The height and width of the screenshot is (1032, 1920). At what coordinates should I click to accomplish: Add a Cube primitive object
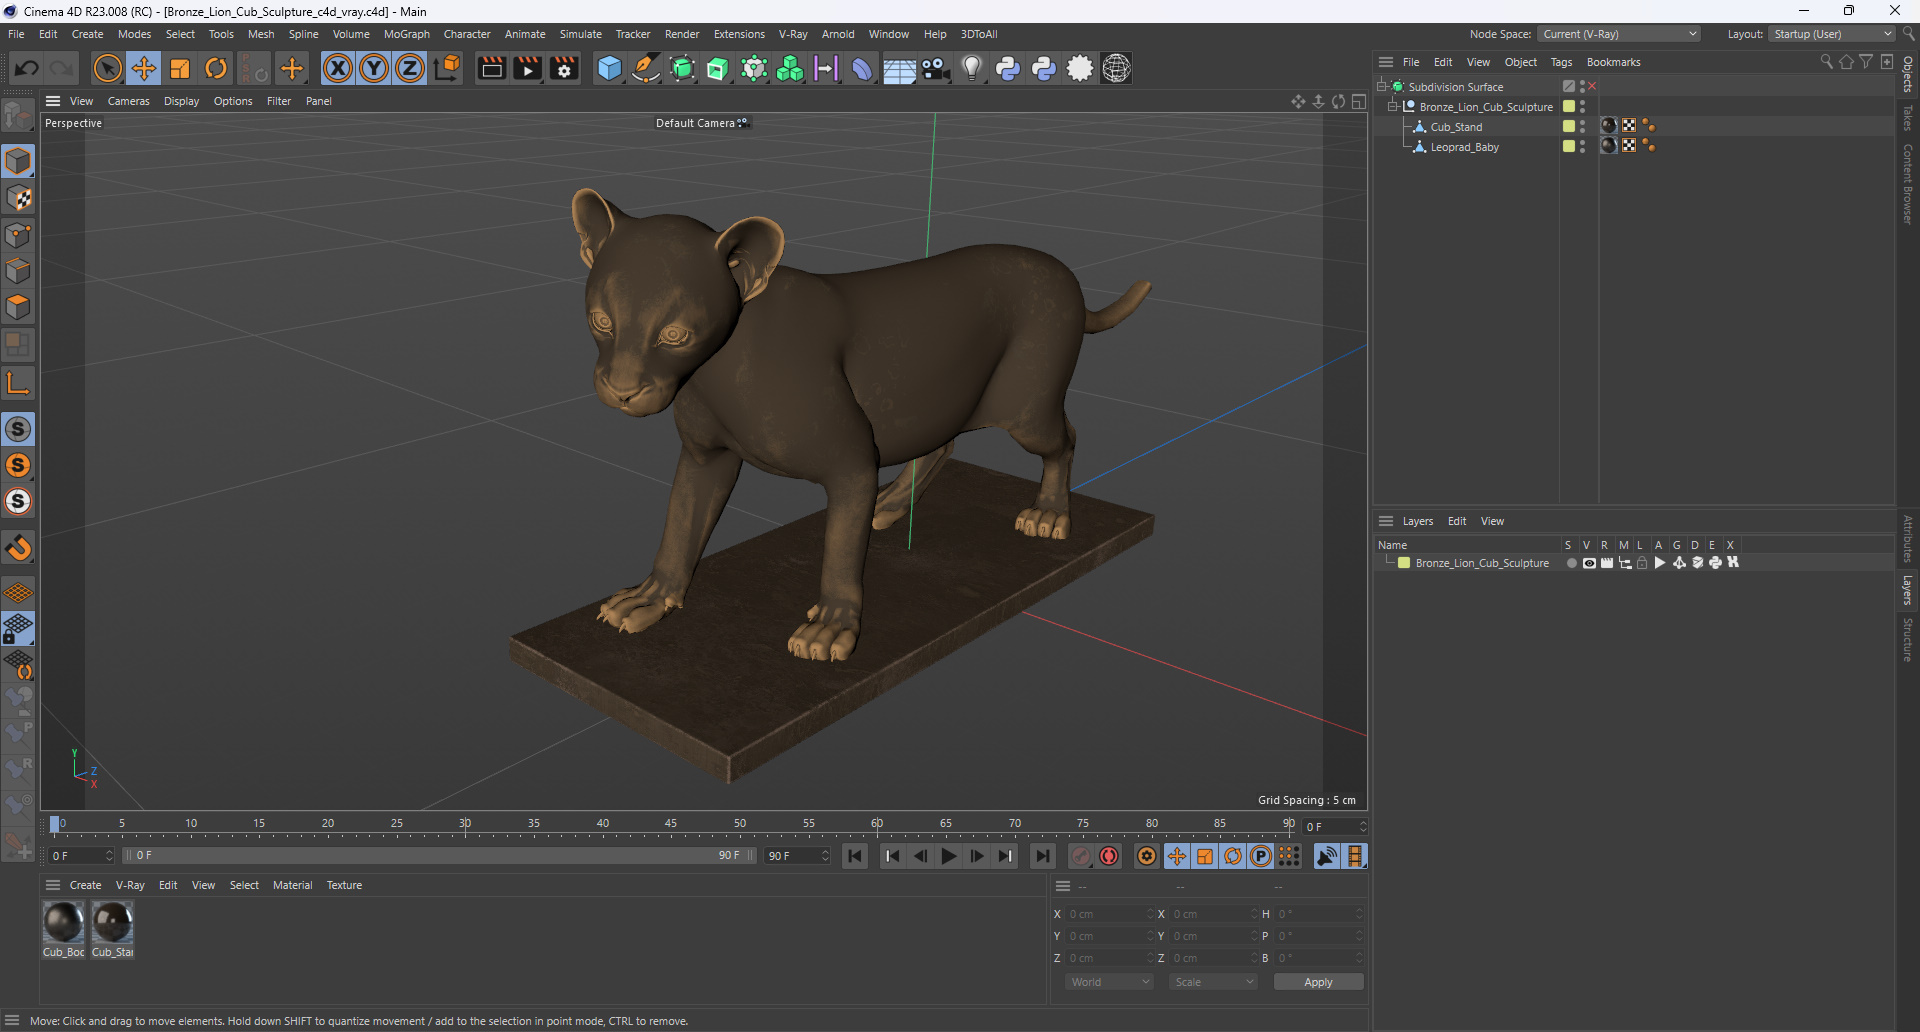point(609,68)
